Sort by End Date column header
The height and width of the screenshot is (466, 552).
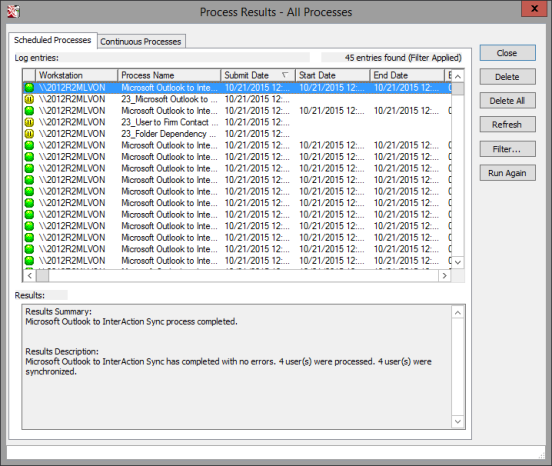click(x=407, y=75)
